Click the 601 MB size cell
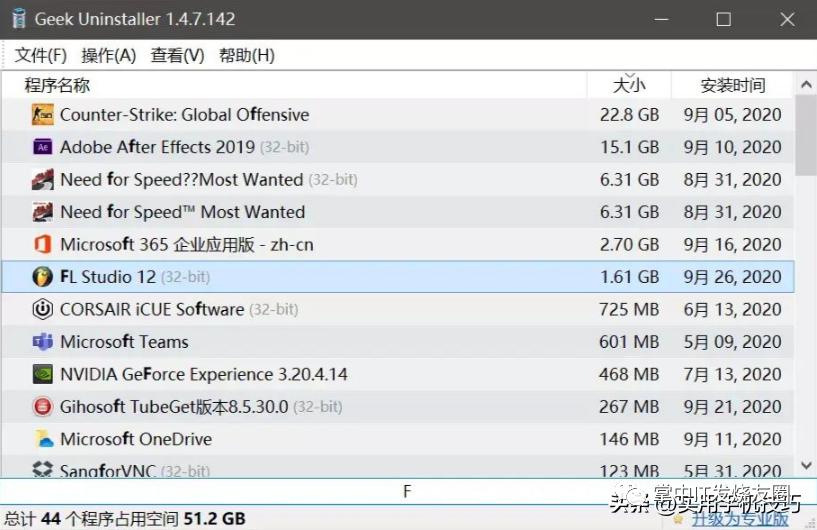Viewport: 817px width, 530px height. tap(629, 342)
